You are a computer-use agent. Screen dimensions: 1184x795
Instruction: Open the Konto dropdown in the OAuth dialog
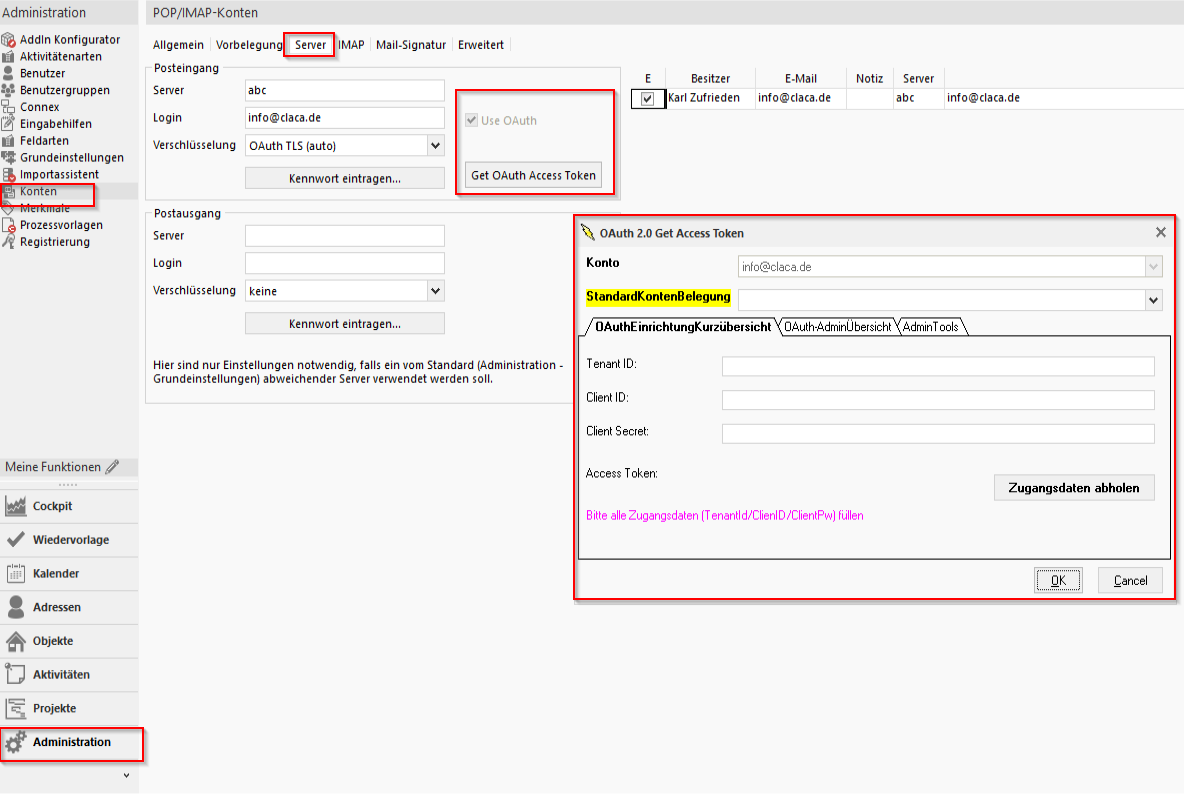tap(1153, 267)
